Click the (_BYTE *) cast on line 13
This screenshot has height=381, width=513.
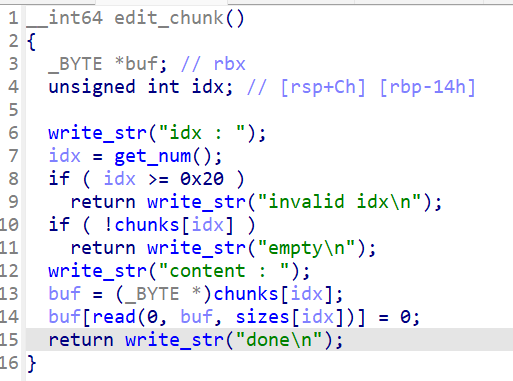click(x=163, y=295)
